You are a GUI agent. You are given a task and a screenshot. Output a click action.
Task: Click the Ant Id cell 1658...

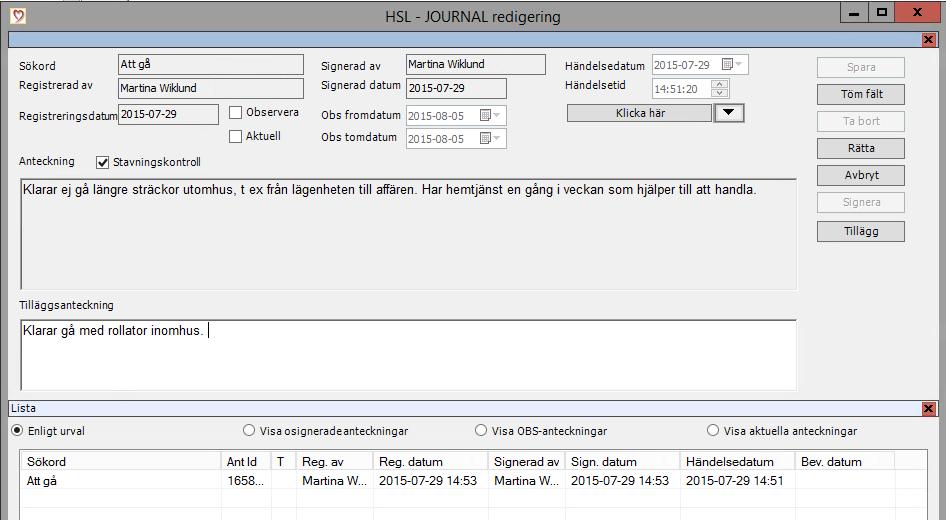pyautogui.click(x=246, y=481)
